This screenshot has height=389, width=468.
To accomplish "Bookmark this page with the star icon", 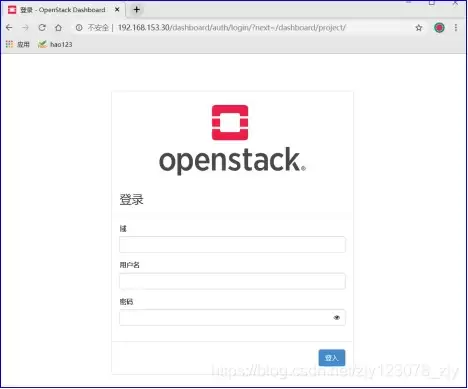I will coord(419,28).
